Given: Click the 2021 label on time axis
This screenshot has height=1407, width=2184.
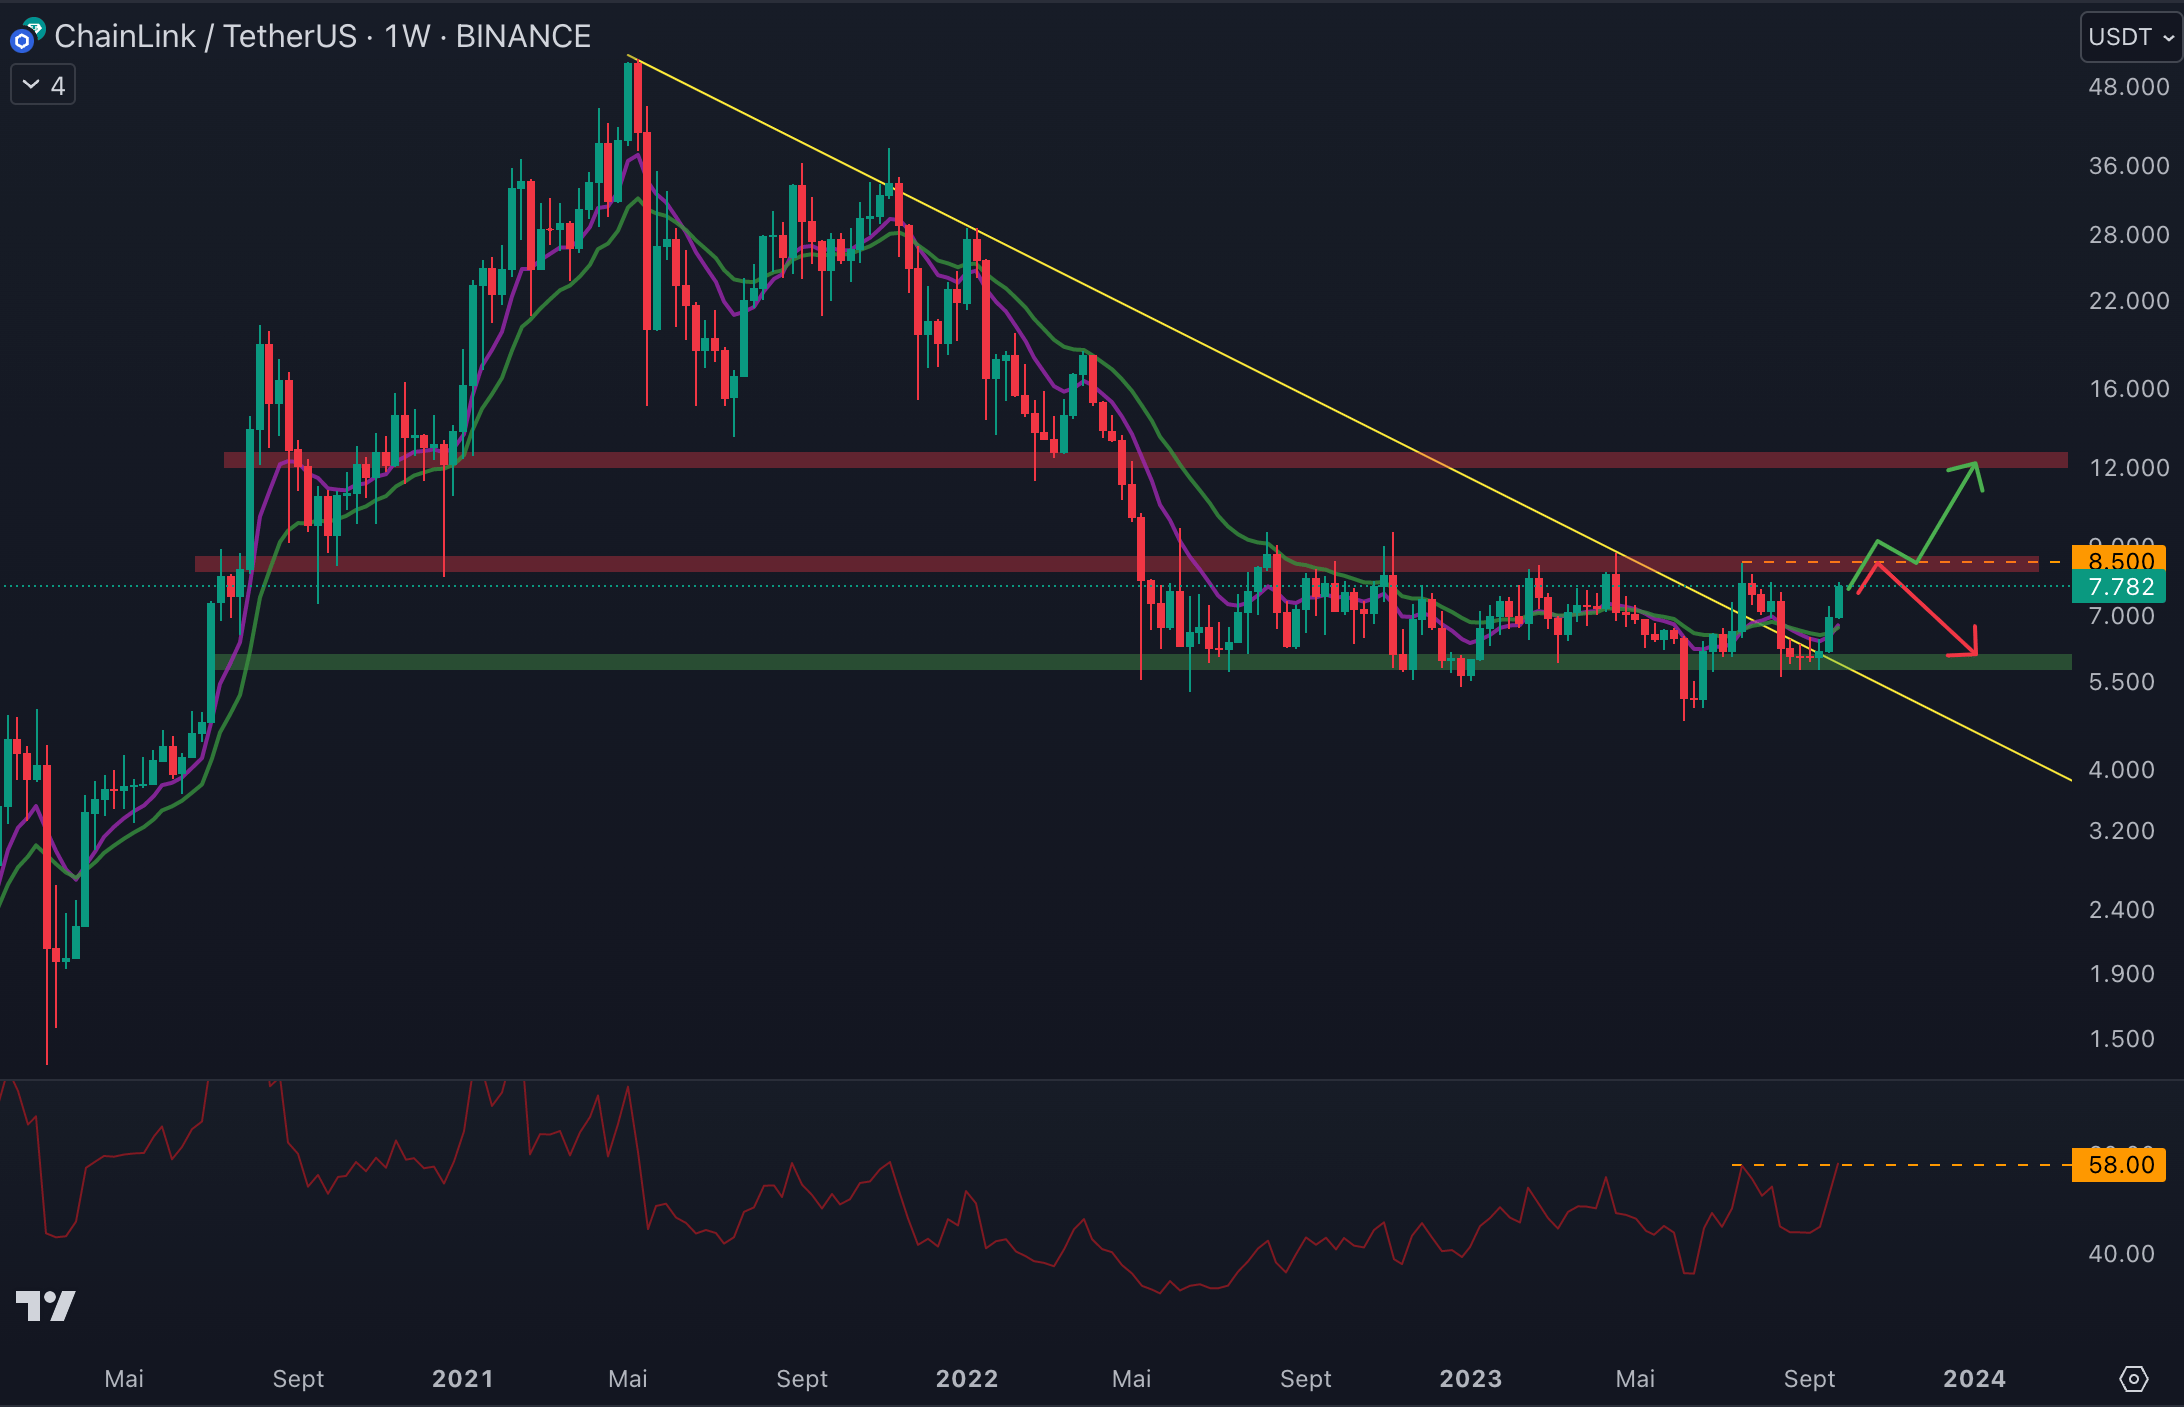Looking at the screenshot, I should coord(462,1379).
